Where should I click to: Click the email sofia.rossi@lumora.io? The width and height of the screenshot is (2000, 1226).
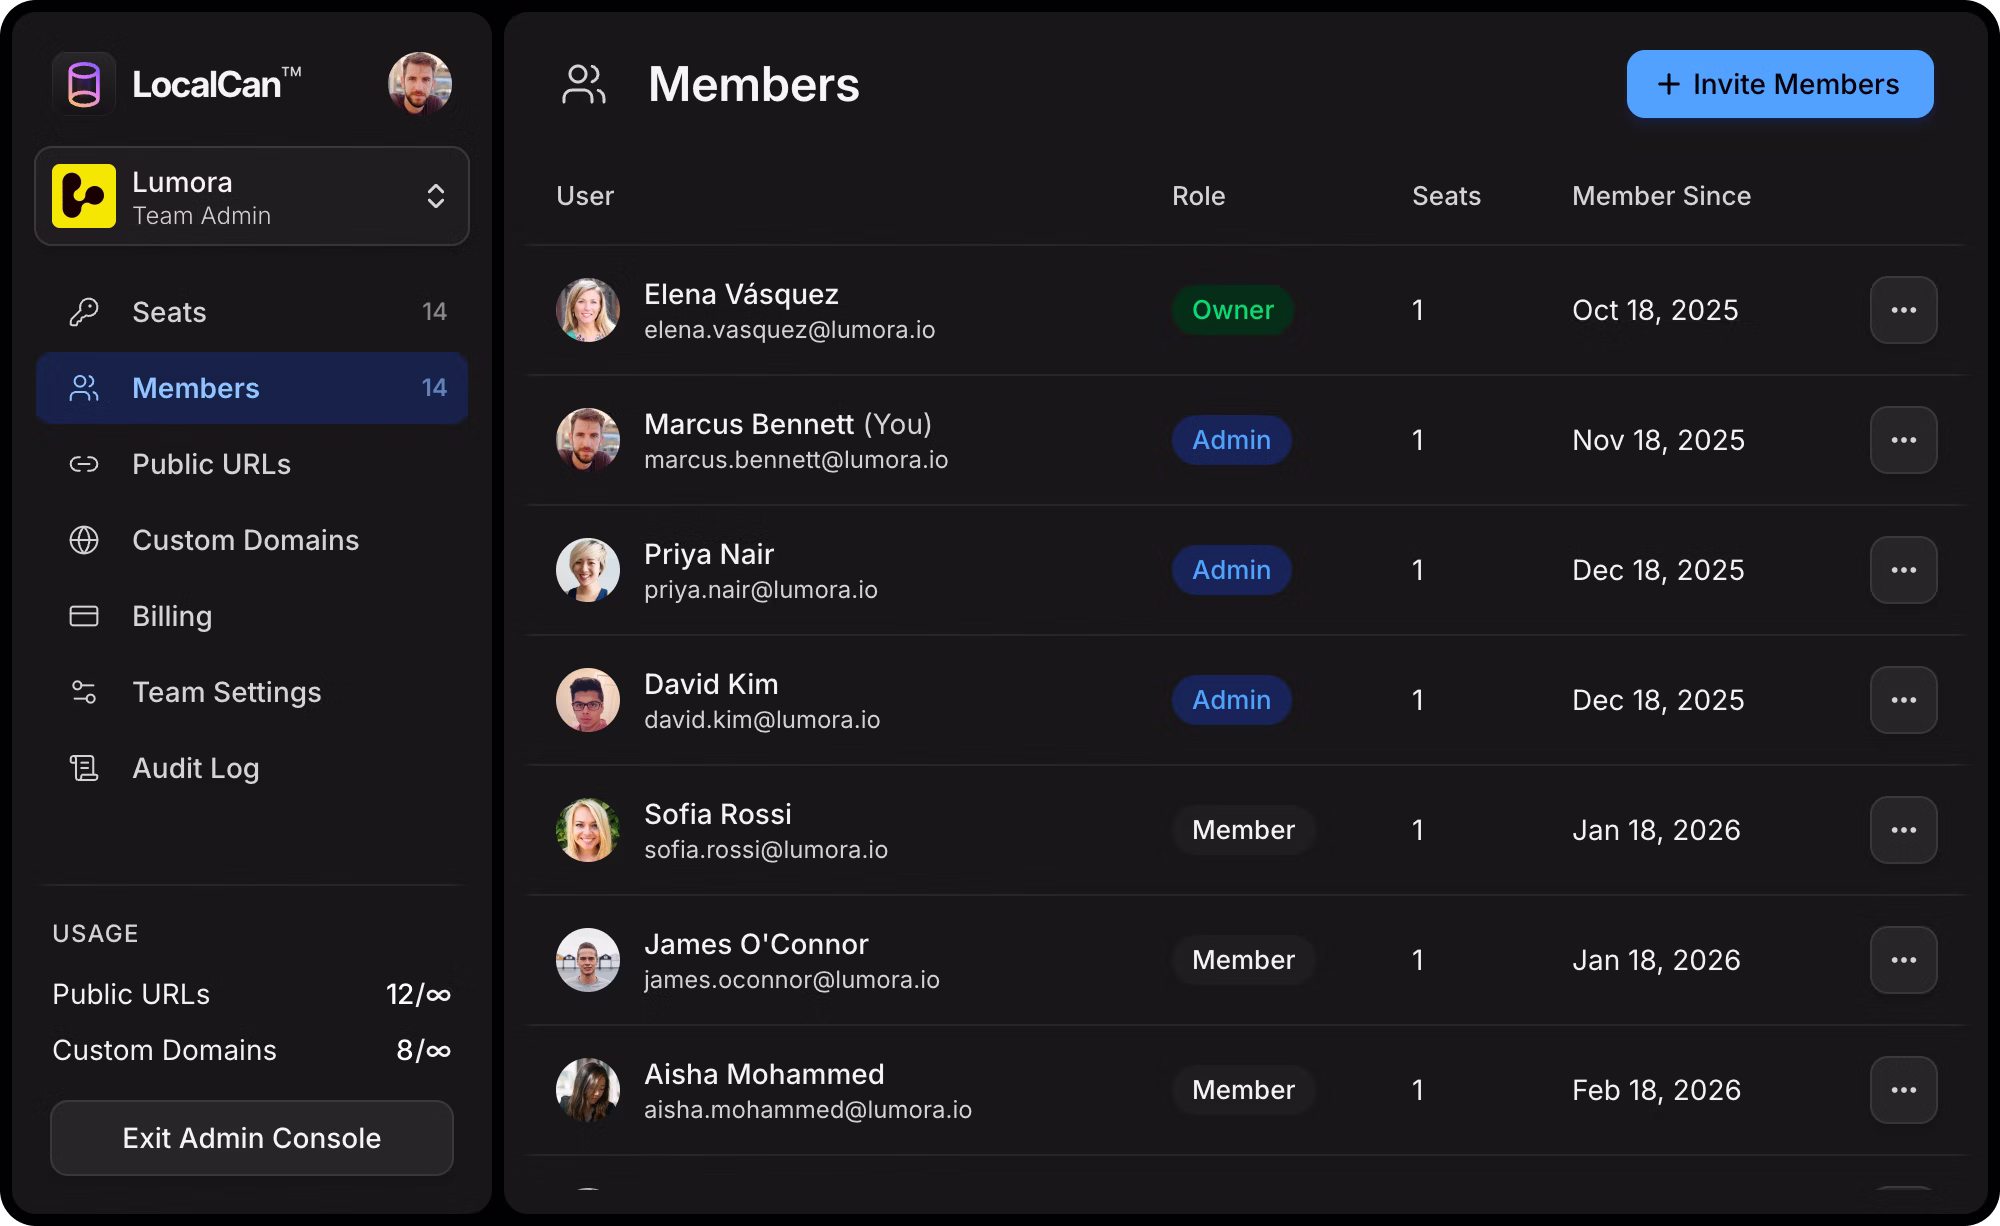[x=766, y=850]
